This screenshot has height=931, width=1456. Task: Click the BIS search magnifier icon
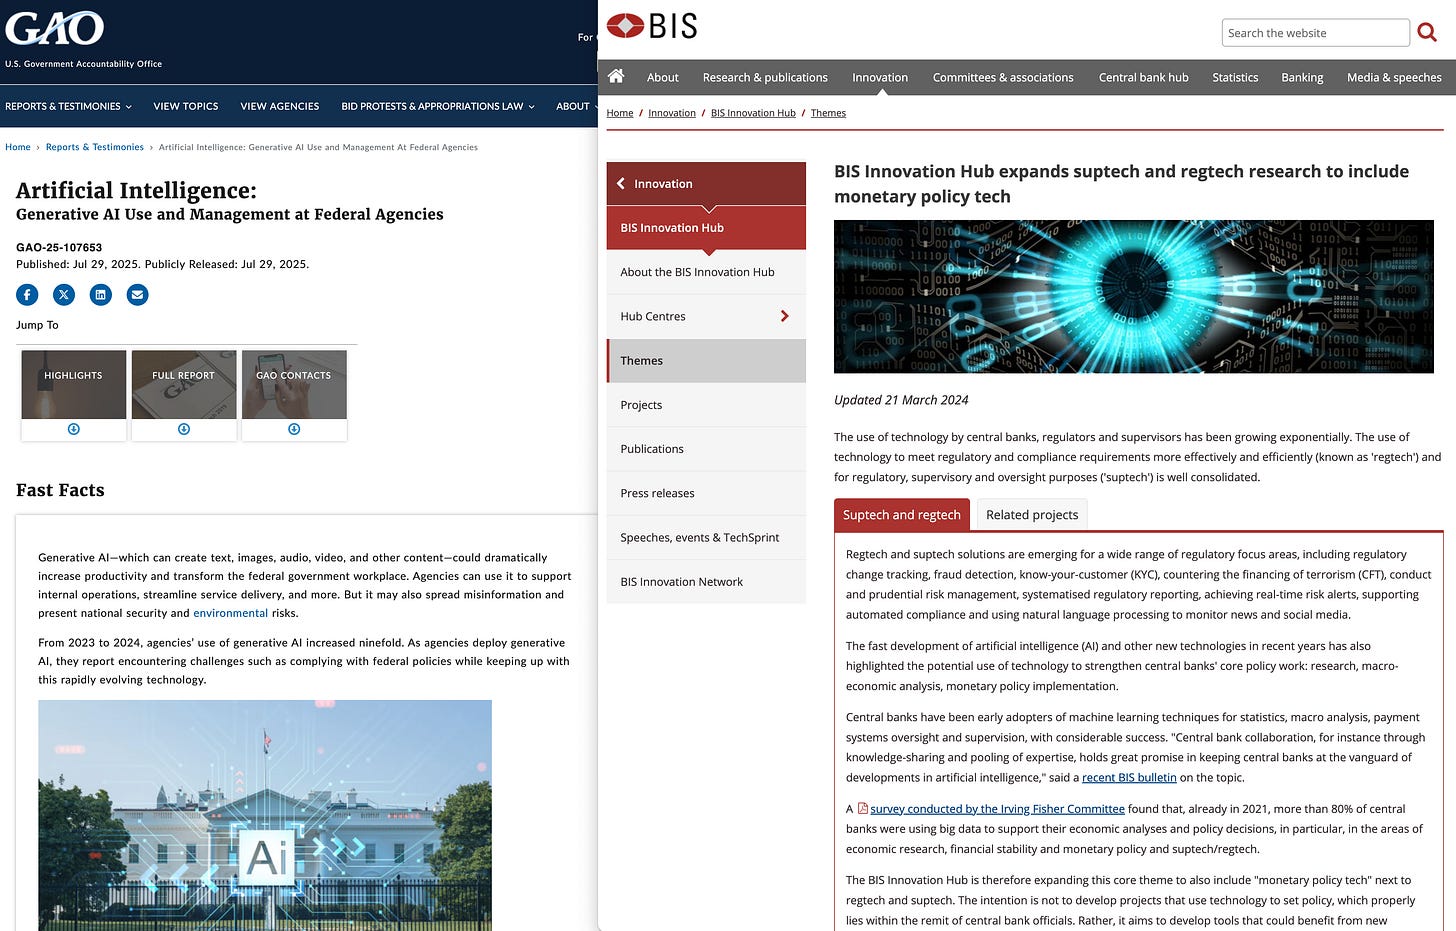point(1427,33)
